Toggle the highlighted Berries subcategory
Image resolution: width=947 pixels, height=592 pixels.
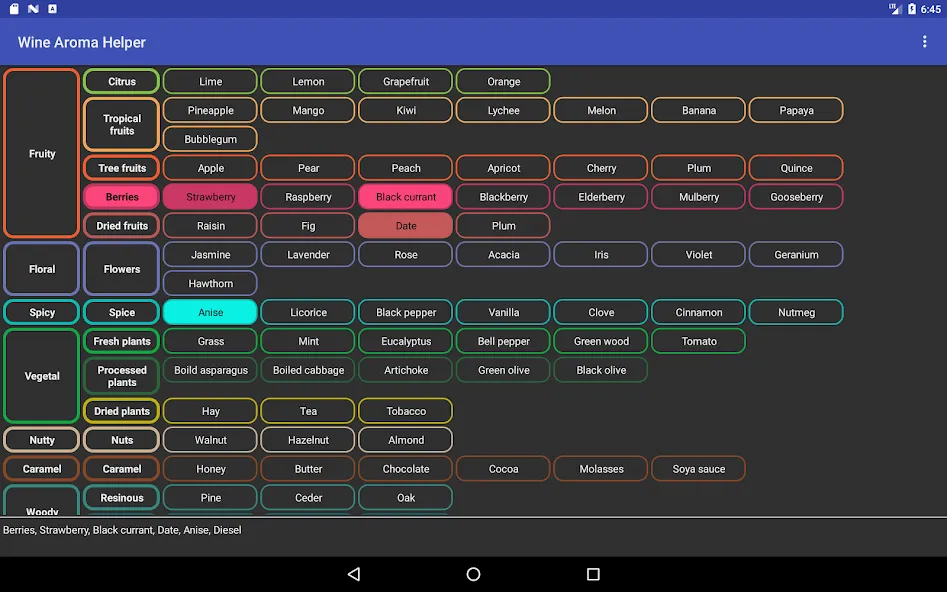click(121, 197)
